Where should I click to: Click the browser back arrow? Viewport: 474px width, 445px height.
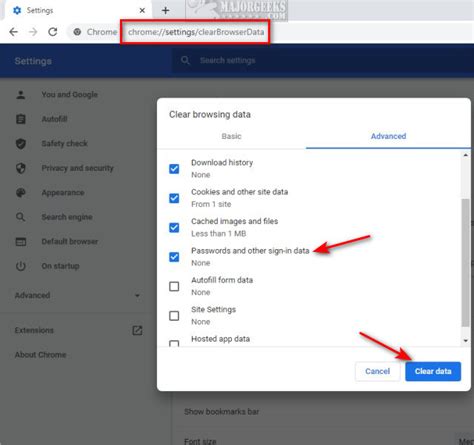pos(13,32)
